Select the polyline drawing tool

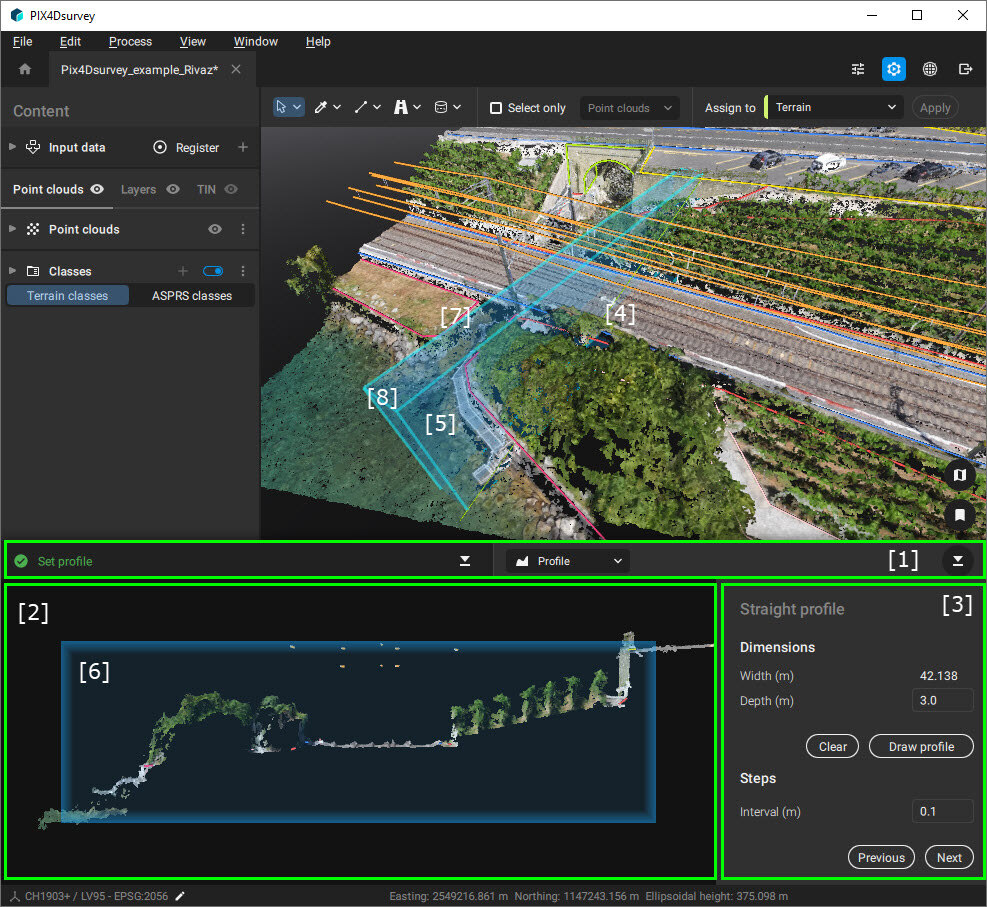pos(362,106)
